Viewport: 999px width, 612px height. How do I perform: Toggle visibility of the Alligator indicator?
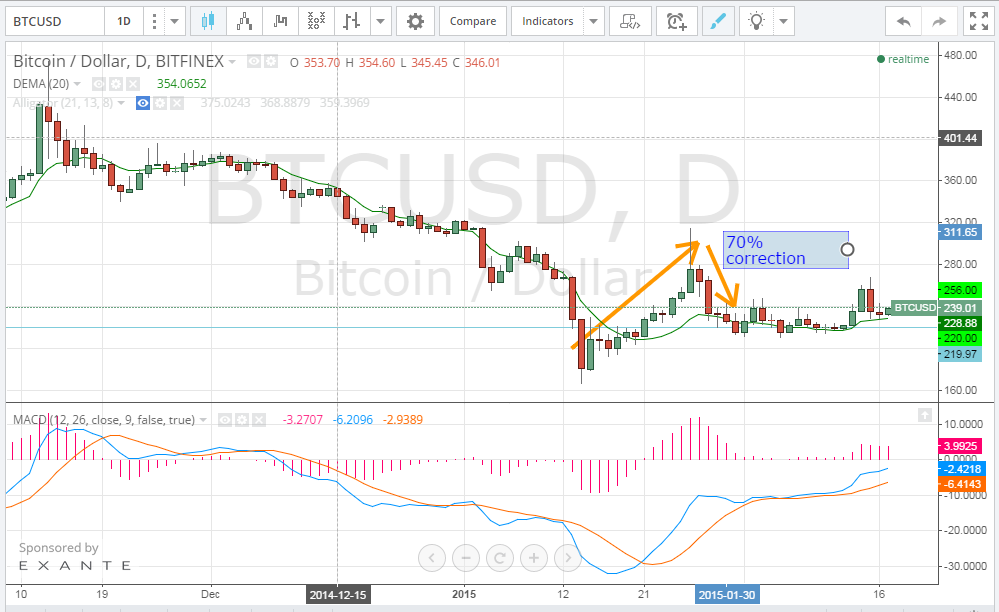(143, 103)
